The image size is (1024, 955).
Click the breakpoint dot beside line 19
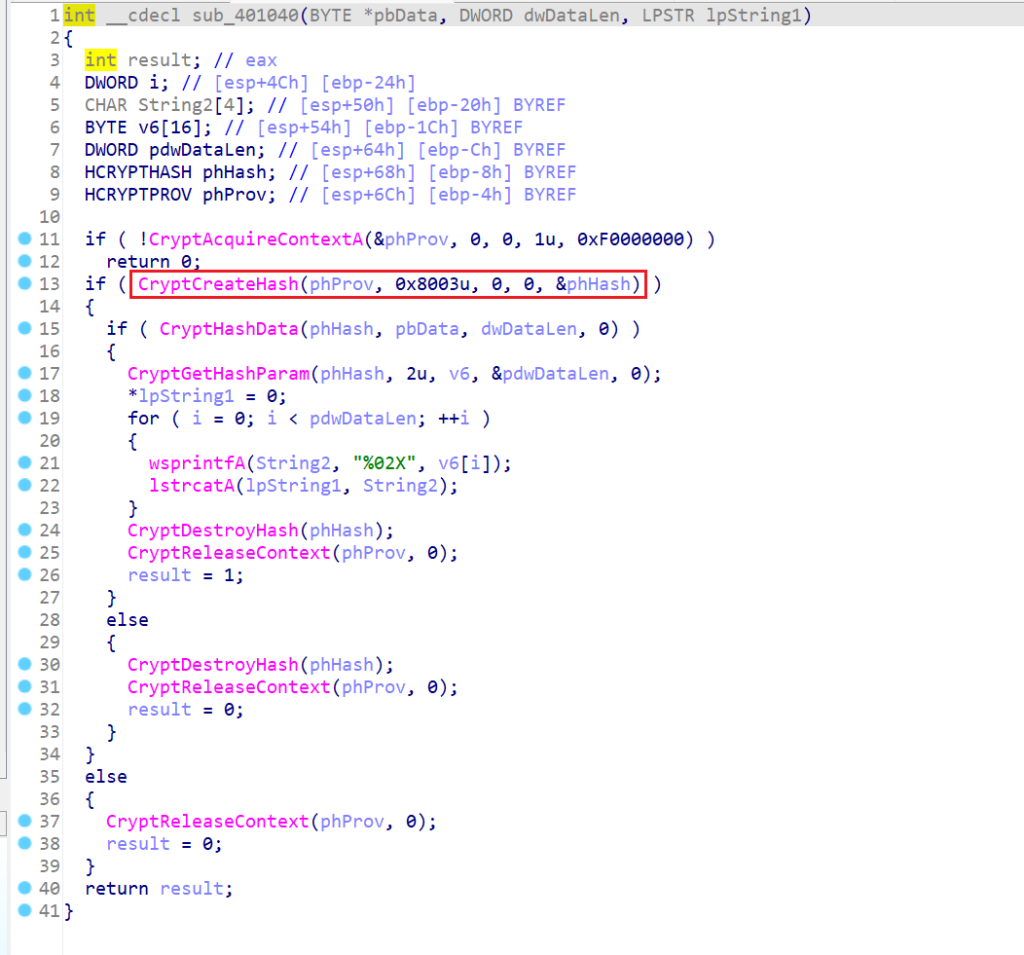pos(25,418)
